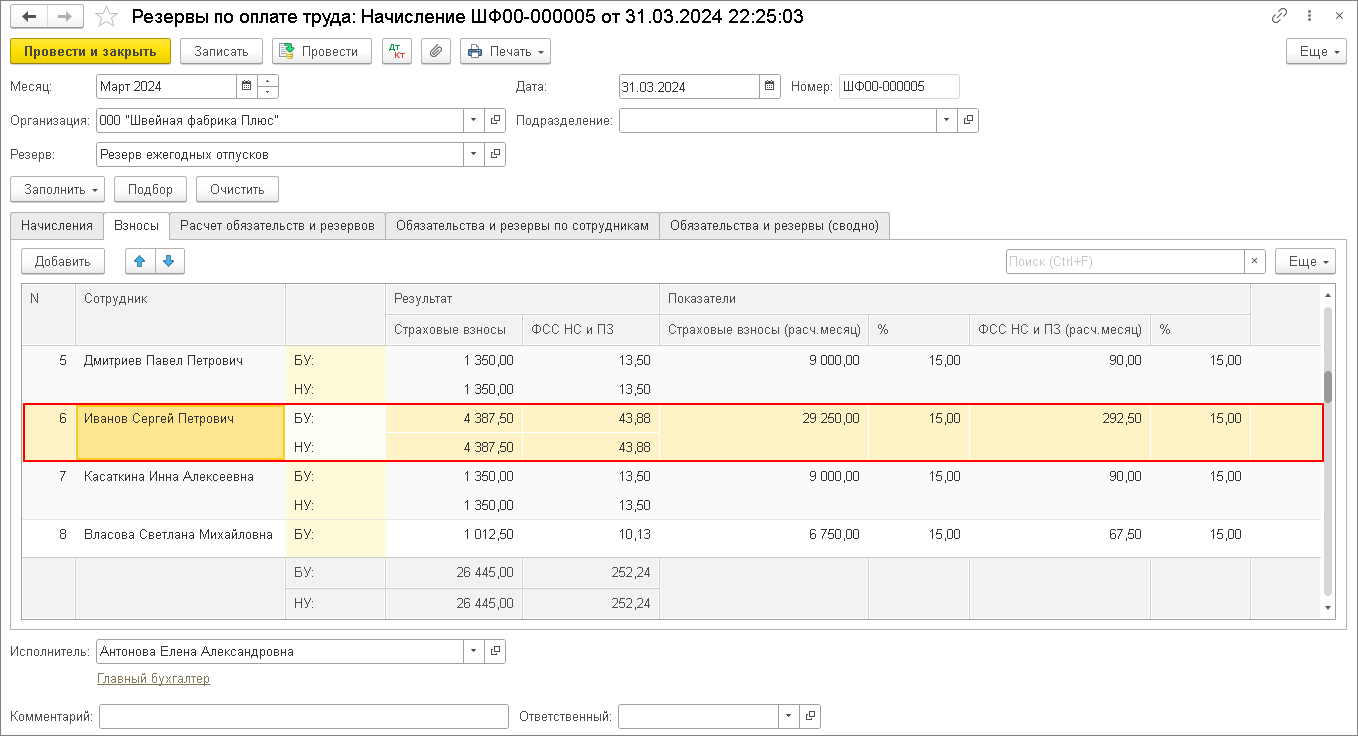The height and width of the screenshot is (736, 1358).
Task: Clear the table search with X
Action: point(1255,261)
